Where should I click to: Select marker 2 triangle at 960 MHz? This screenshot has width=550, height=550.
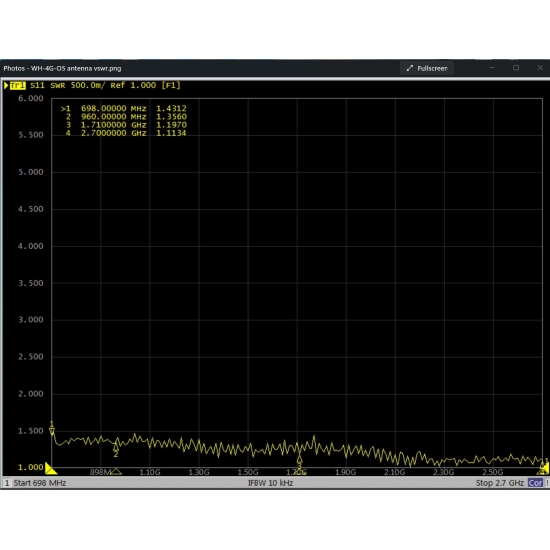[116, 447]
